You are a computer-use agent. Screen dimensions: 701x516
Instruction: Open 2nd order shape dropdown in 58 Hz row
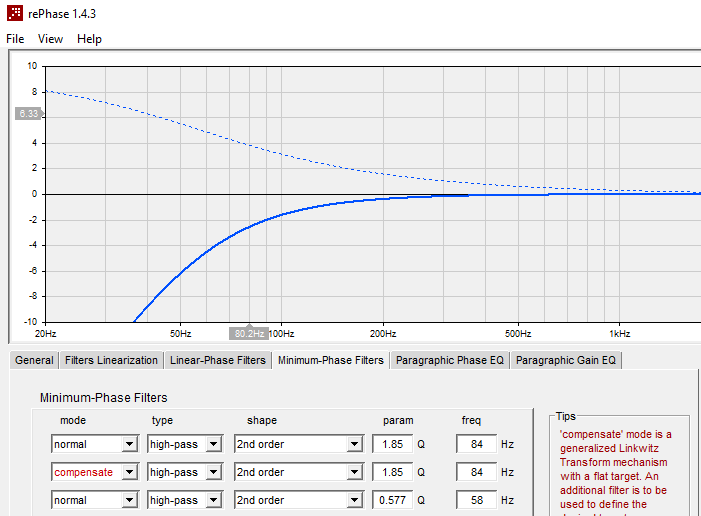coord(355,500)
